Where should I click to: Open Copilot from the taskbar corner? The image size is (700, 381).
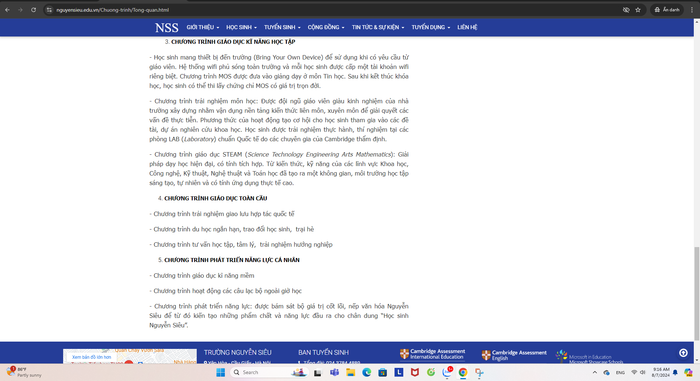pos(688,373)
